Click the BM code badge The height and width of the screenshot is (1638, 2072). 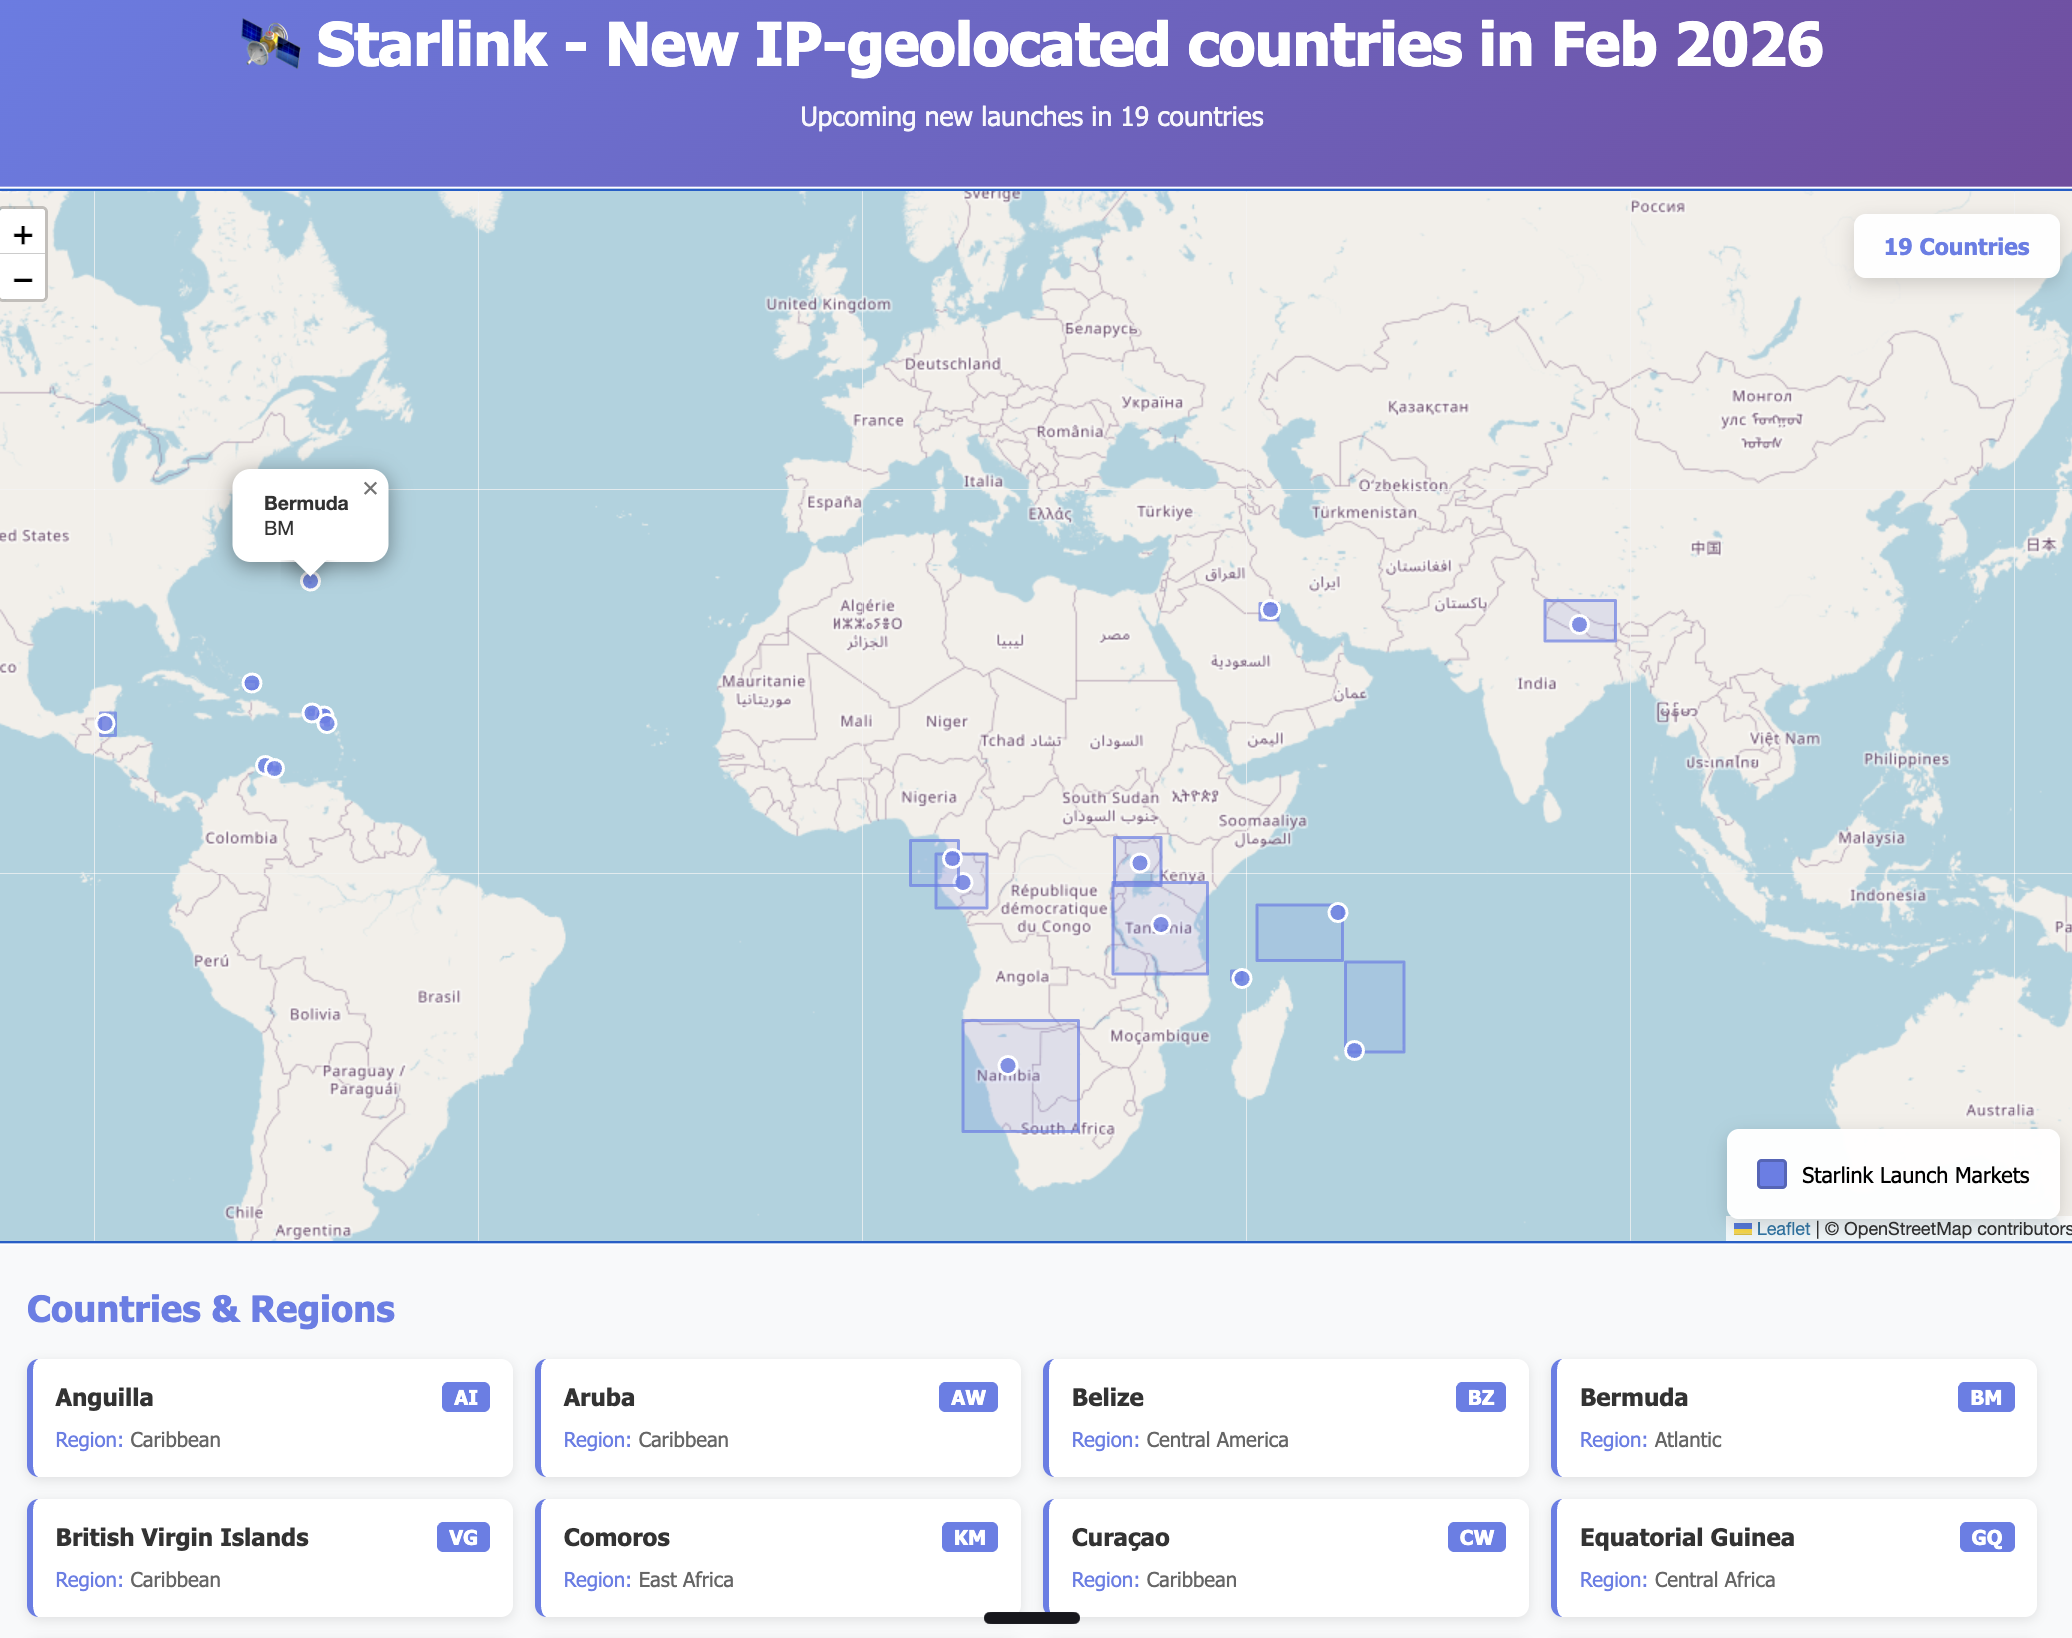tap(1985, 1397)
